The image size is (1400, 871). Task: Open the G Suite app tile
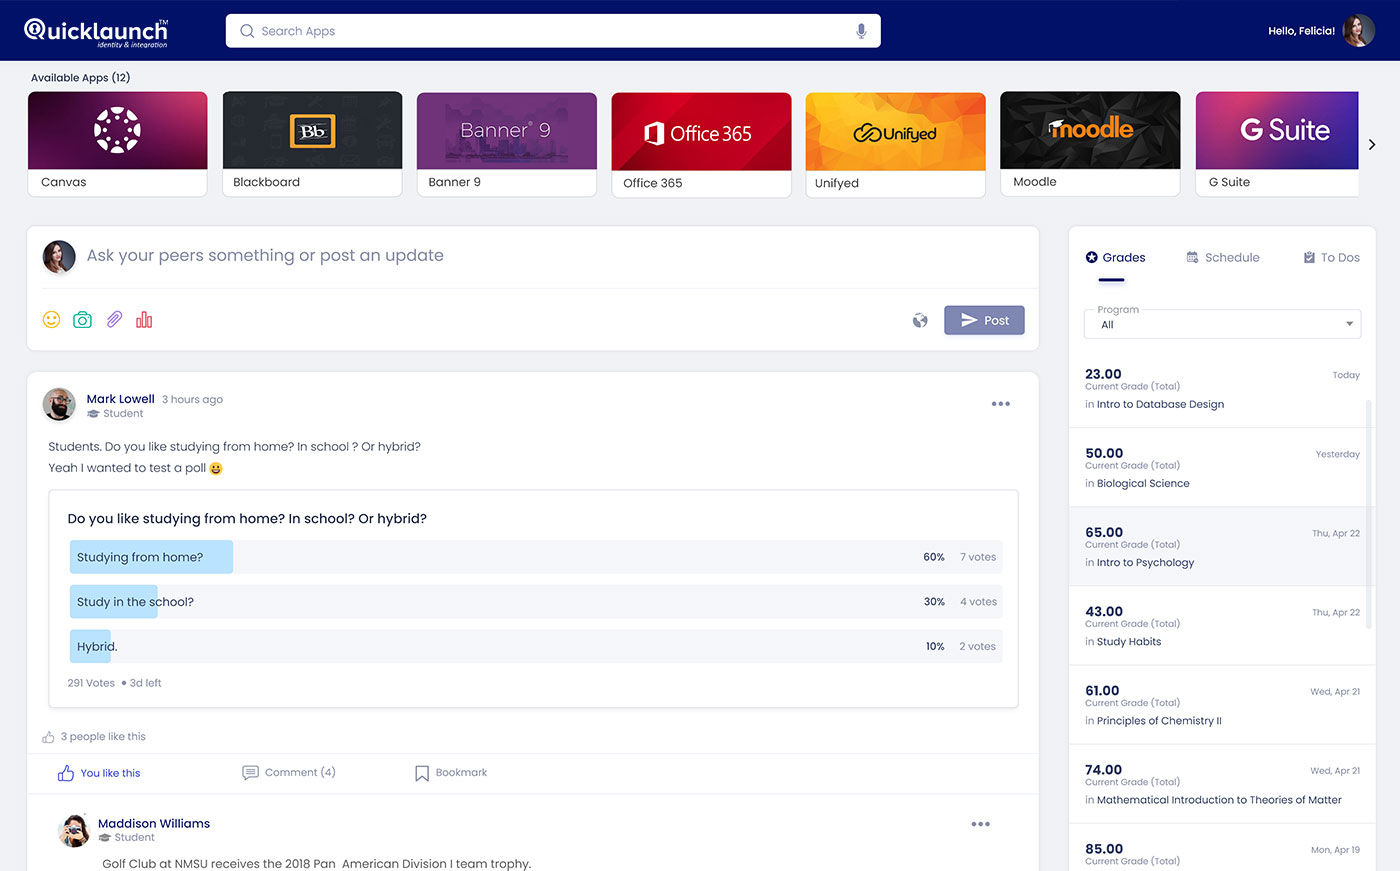[1277, 144]
